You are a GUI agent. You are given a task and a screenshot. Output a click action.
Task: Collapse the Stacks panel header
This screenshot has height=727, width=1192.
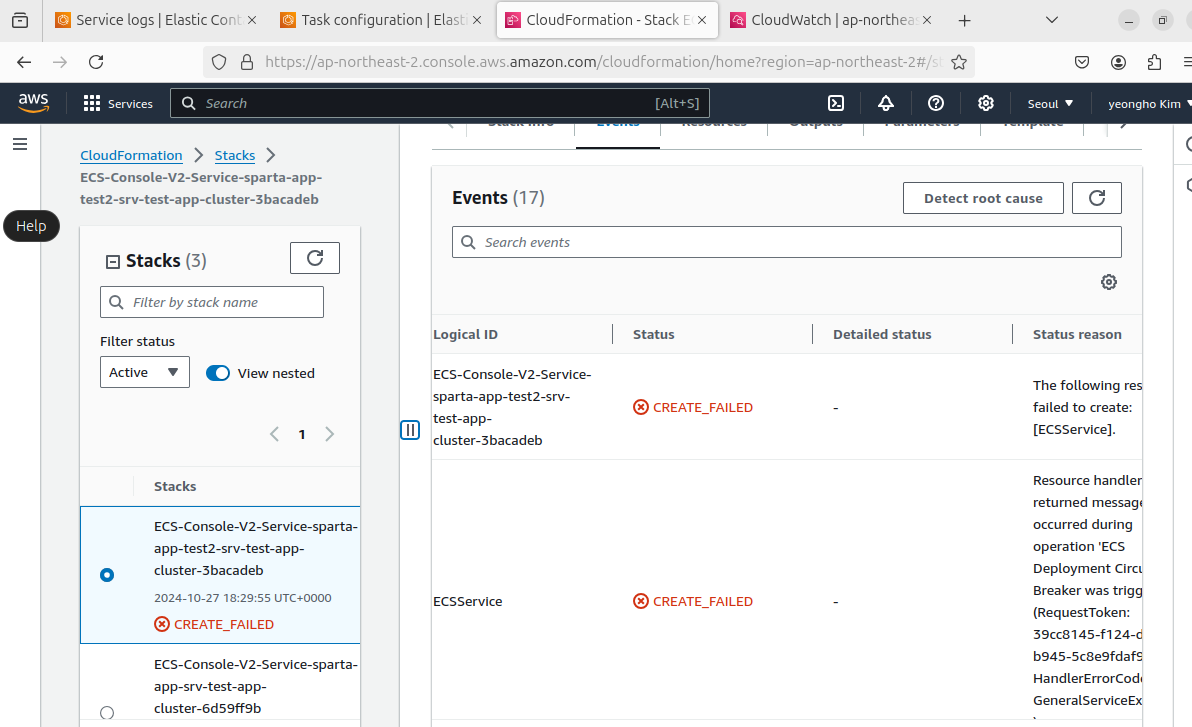click(x=113, y=262)
